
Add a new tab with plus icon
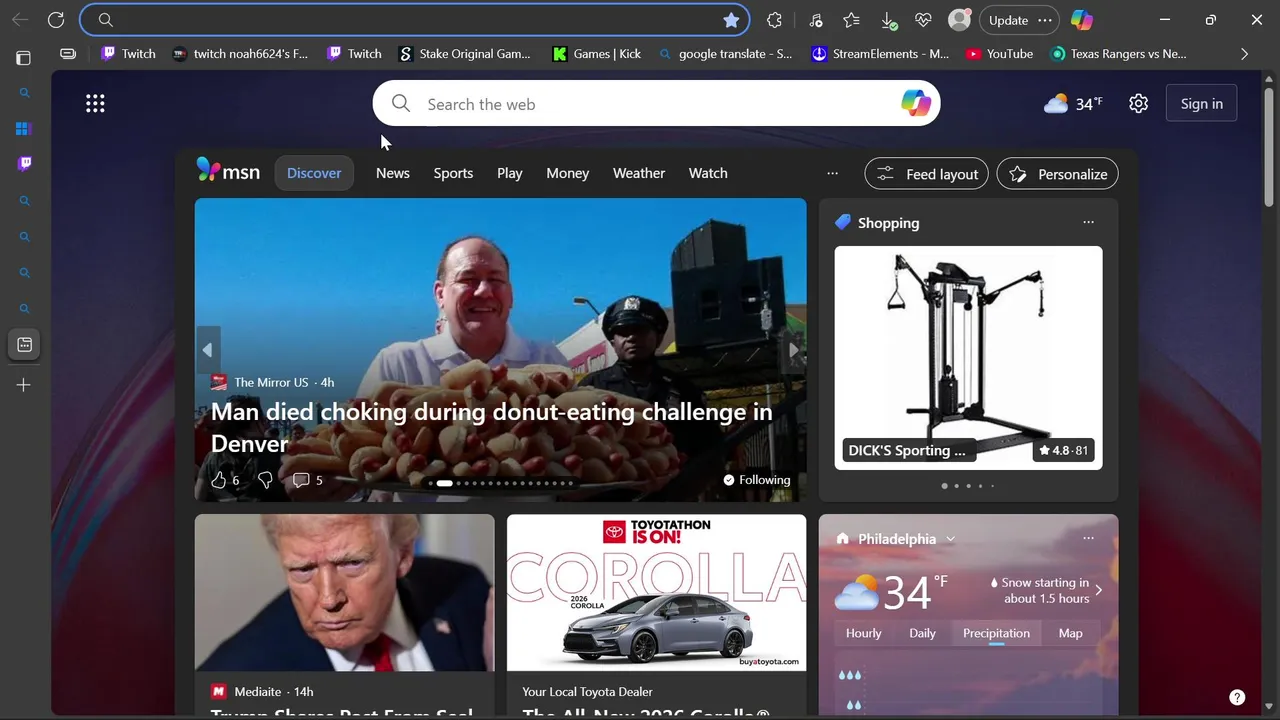click(24, 385)
